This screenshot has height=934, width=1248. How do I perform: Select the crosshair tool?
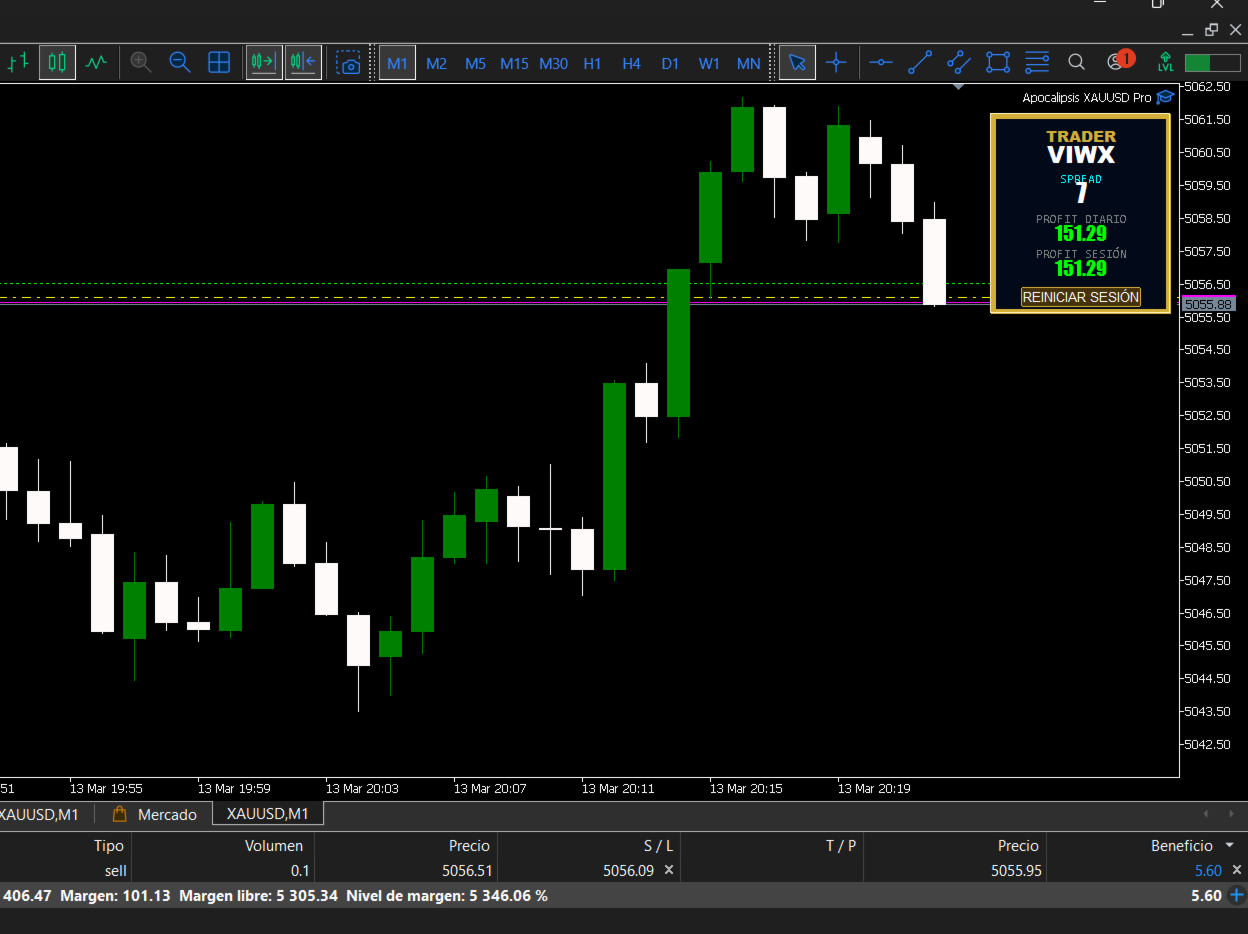(x=836, y=63)
